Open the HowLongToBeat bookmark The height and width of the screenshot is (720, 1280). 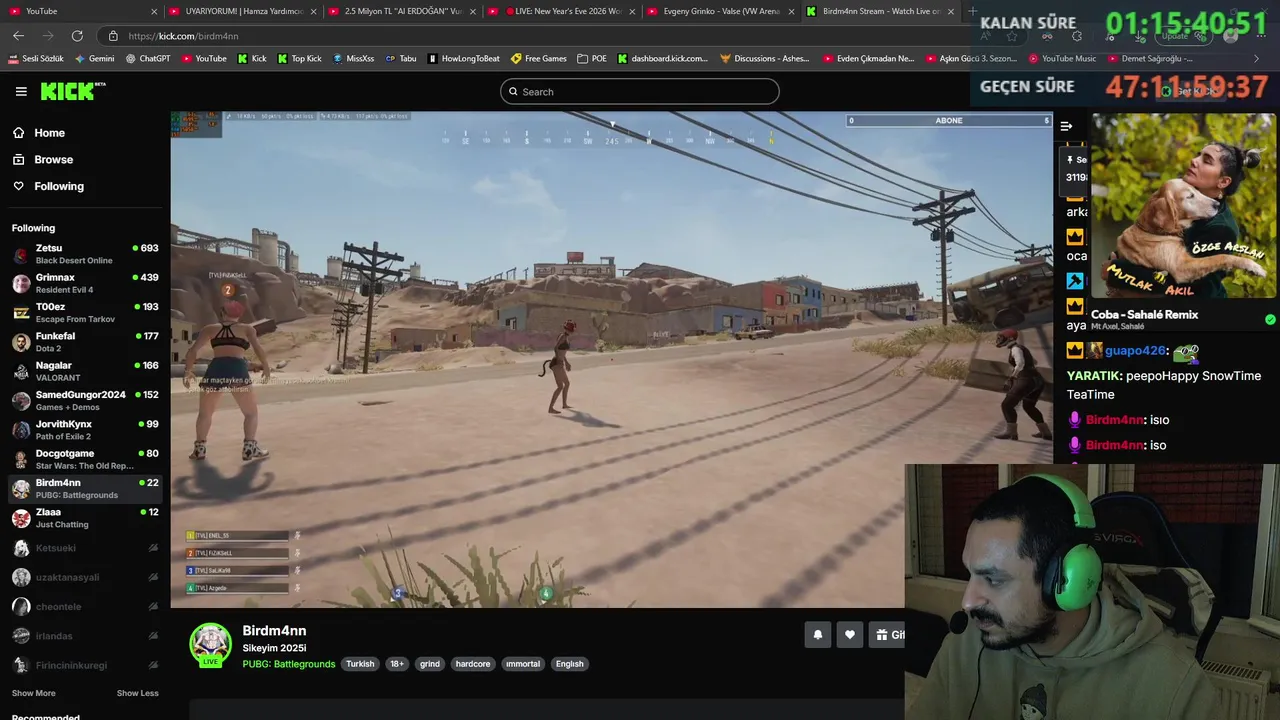pos(464,59)
